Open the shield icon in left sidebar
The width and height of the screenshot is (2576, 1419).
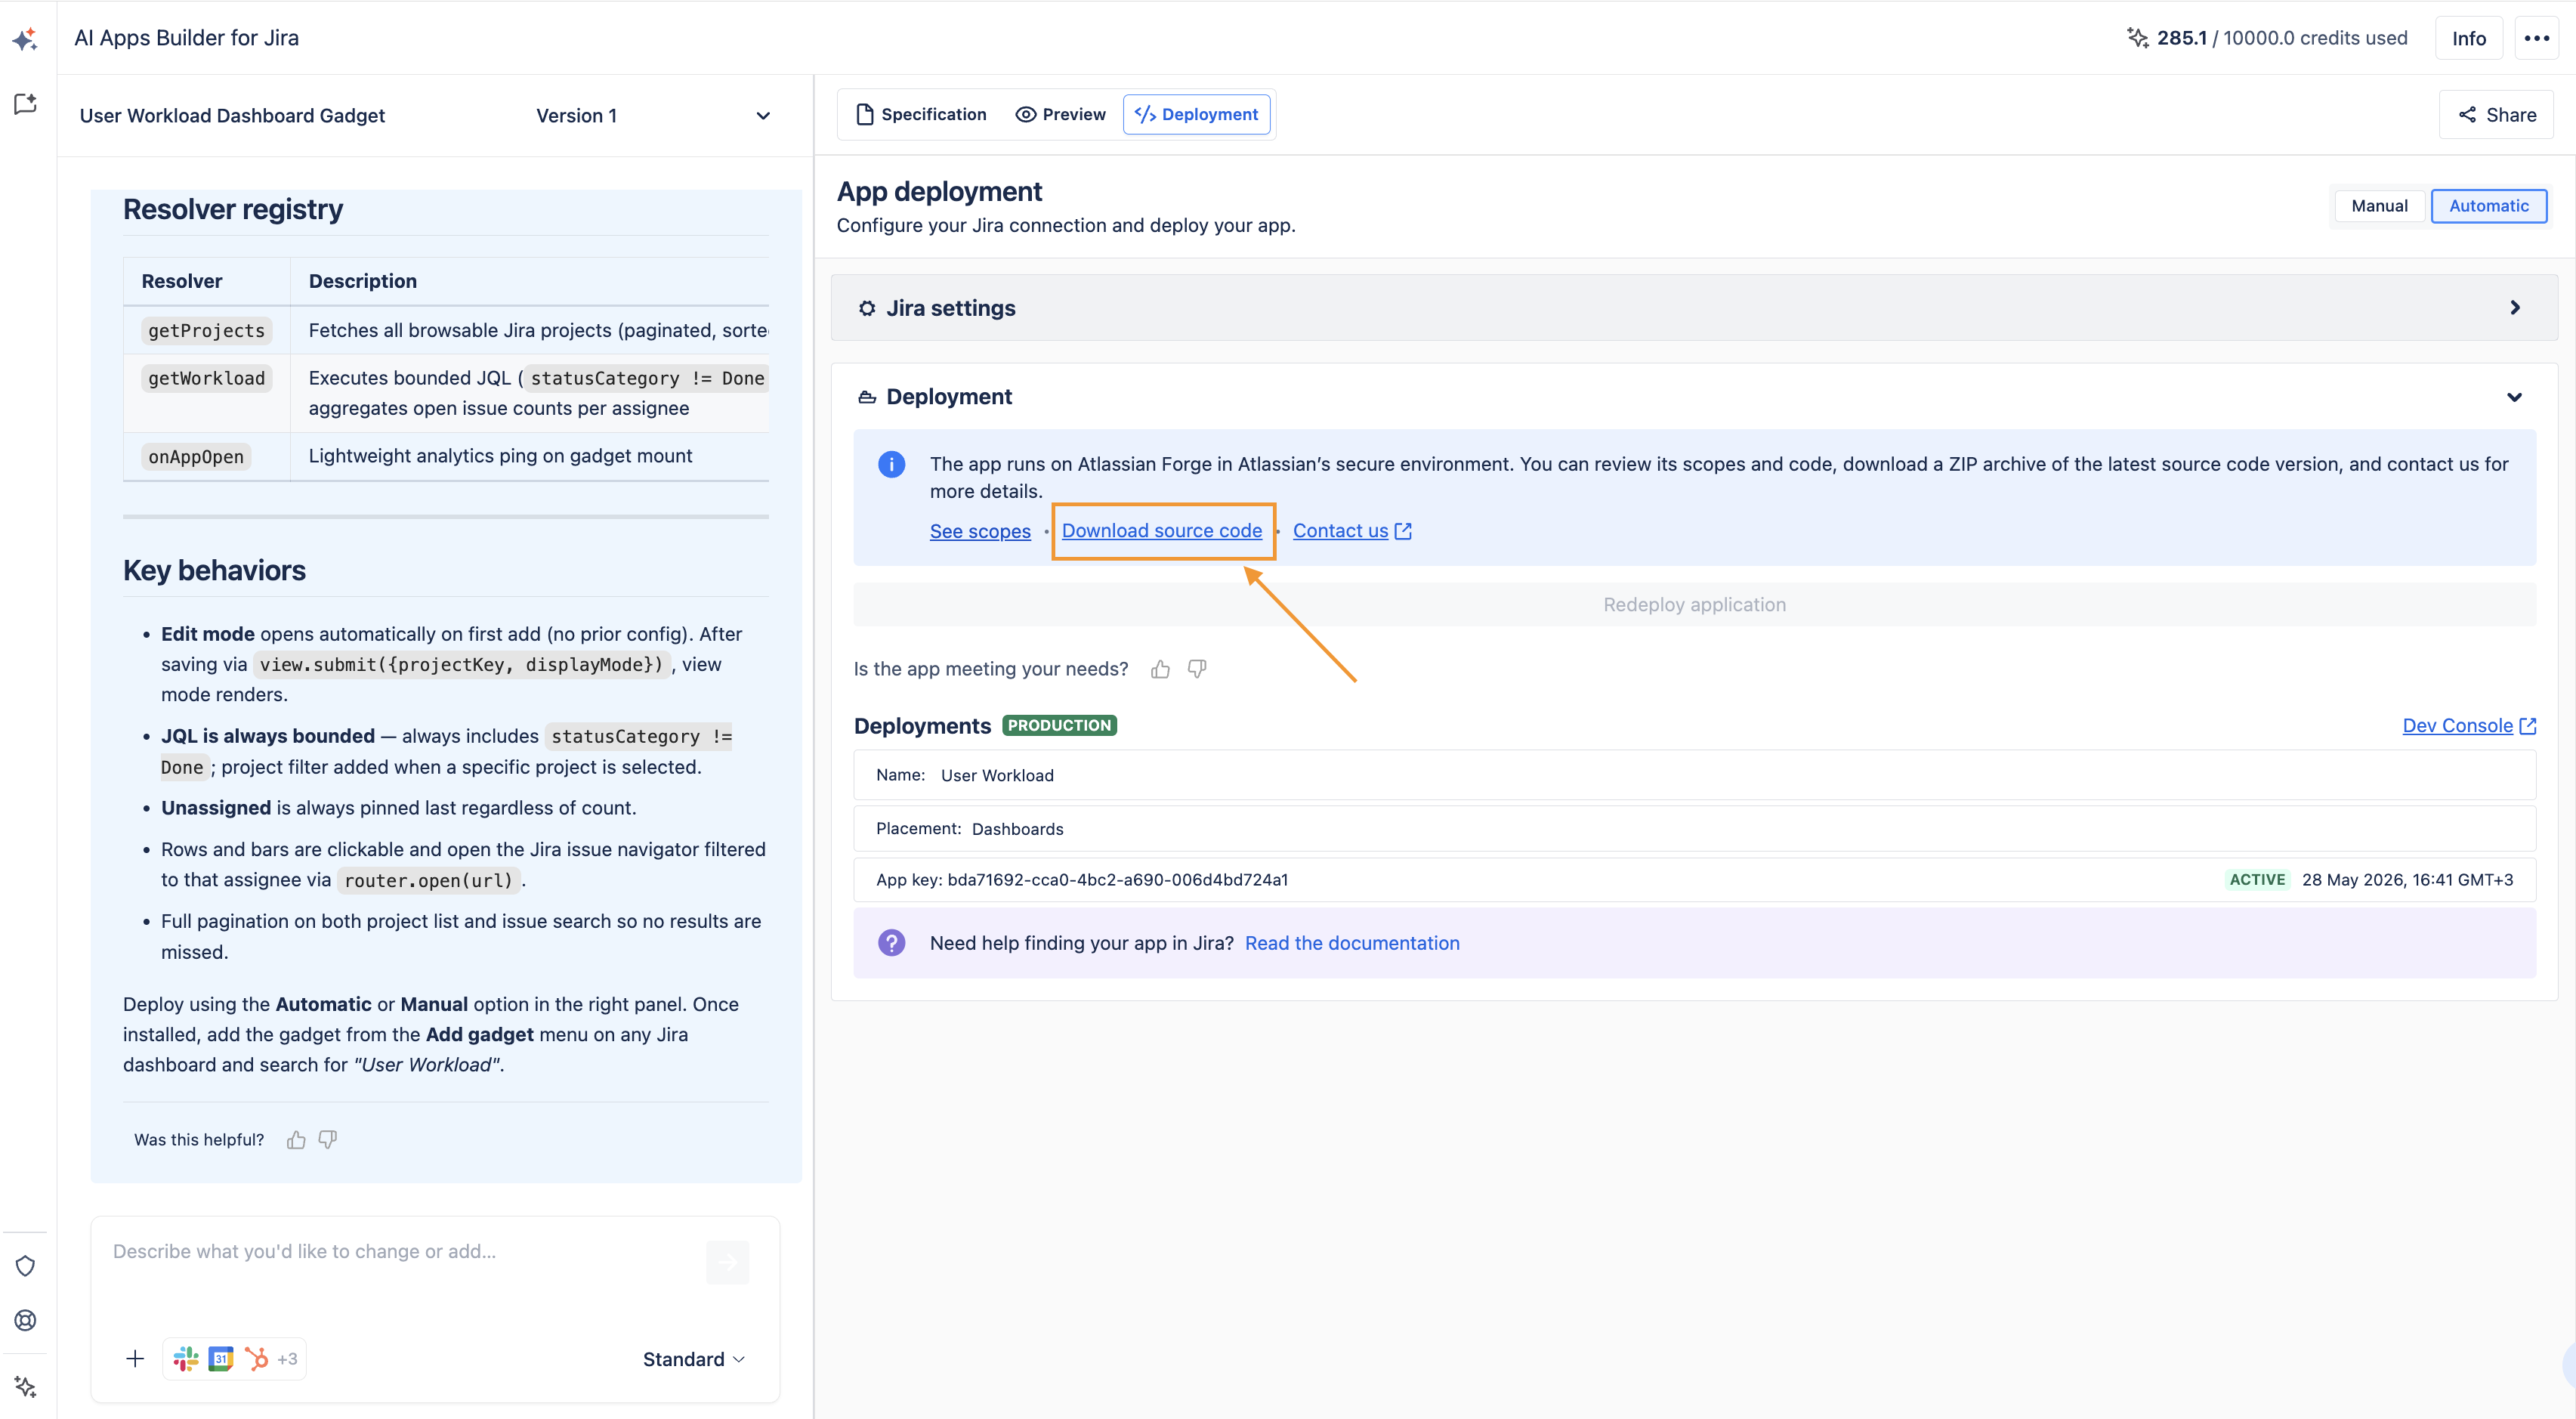[x=25, y=1266]
